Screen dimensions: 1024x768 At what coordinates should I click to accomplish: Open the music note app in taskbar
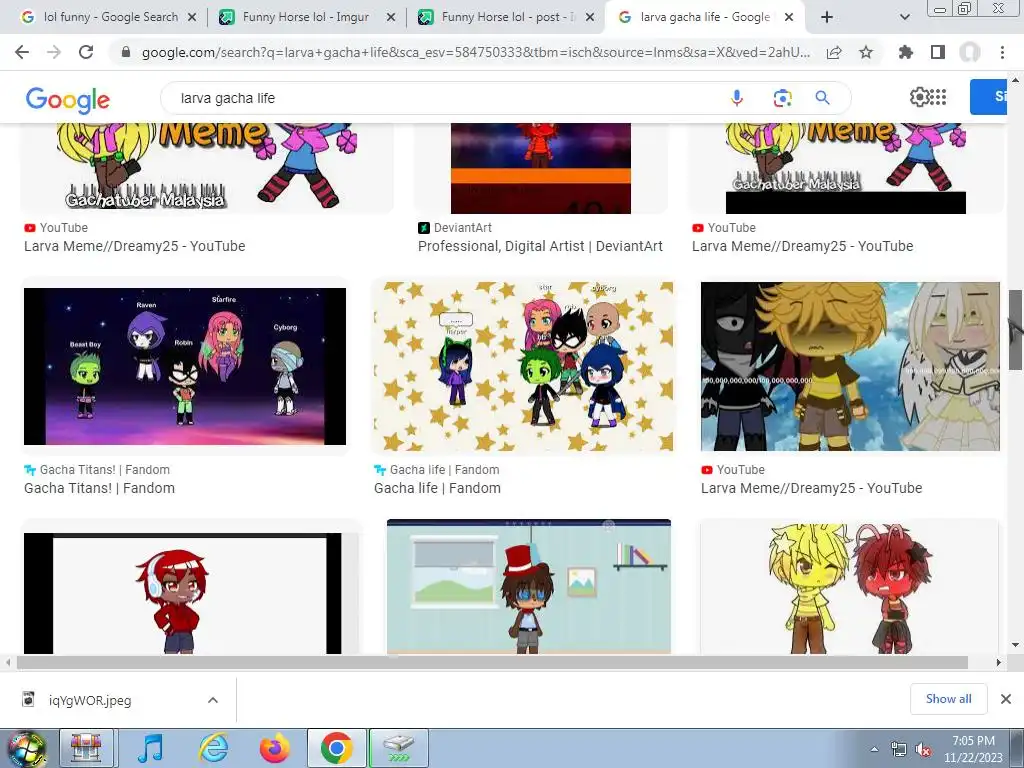pos(150,748)
